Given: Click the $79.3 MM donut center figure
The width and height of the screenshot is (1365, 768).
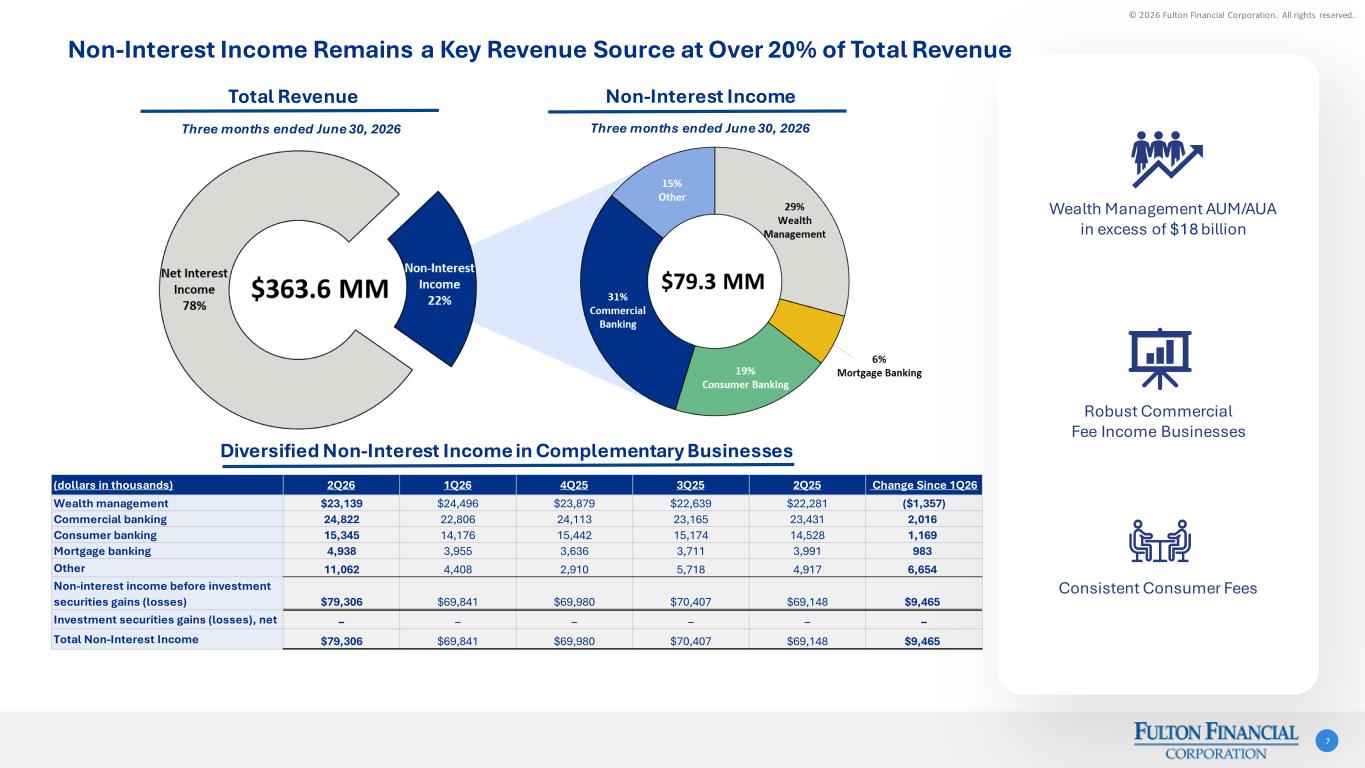Looking at the screenshot, I should 713,282.
